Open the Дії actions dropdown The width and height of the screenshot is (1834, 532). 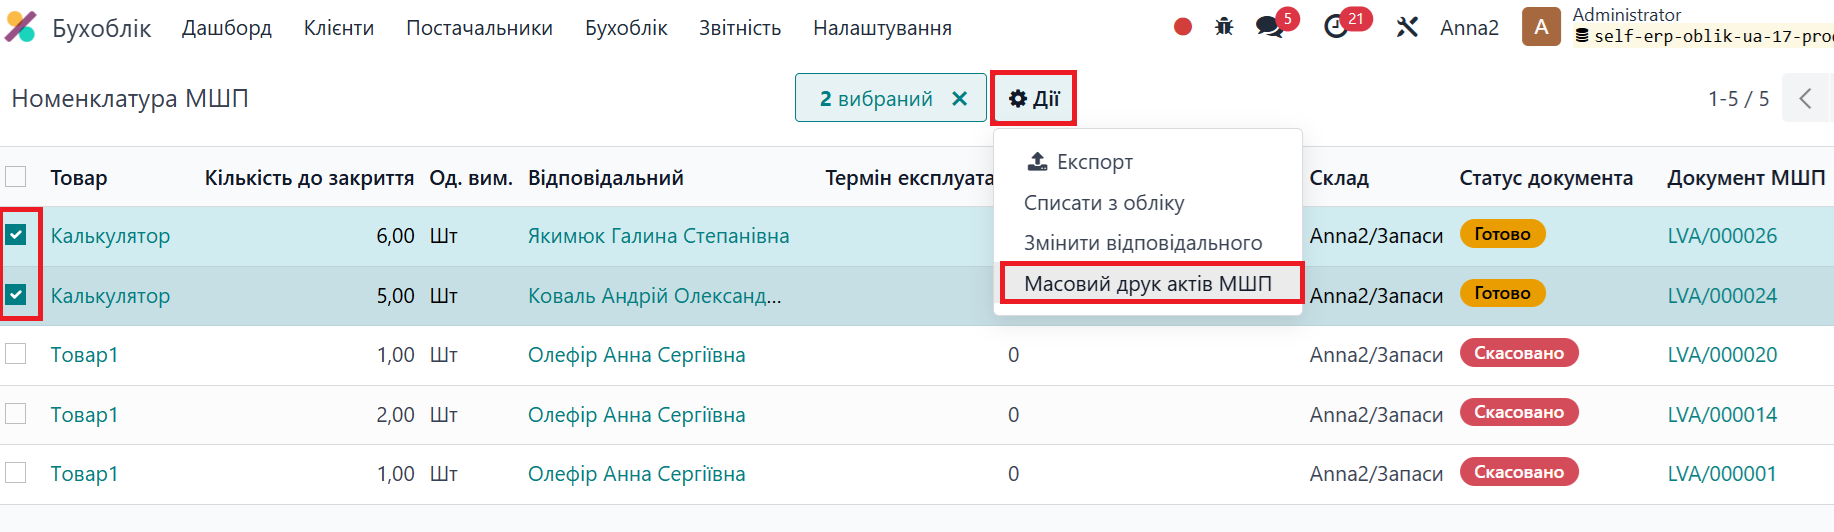click(1034, 99)
